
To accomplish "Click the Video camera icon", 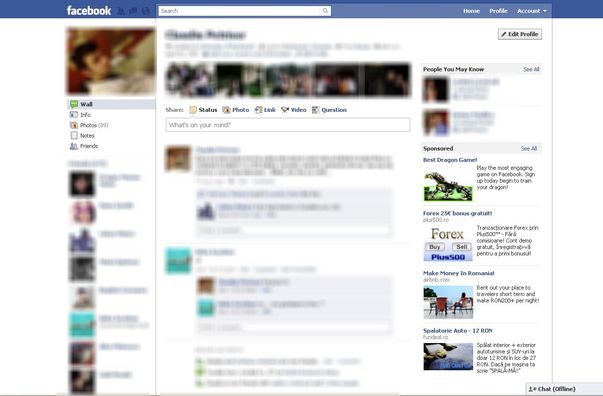I will [x=285, y=110].
